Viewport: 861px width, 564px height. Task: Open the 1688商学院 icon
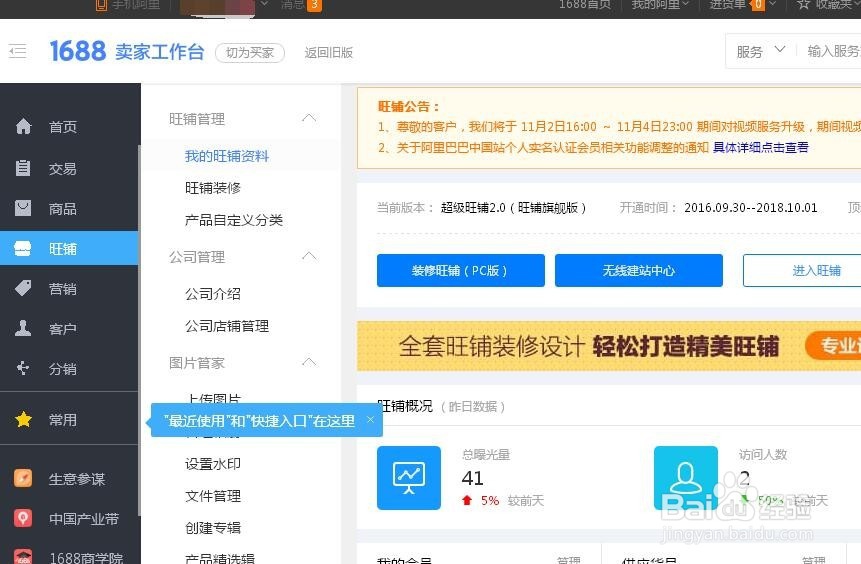(23, 556)
